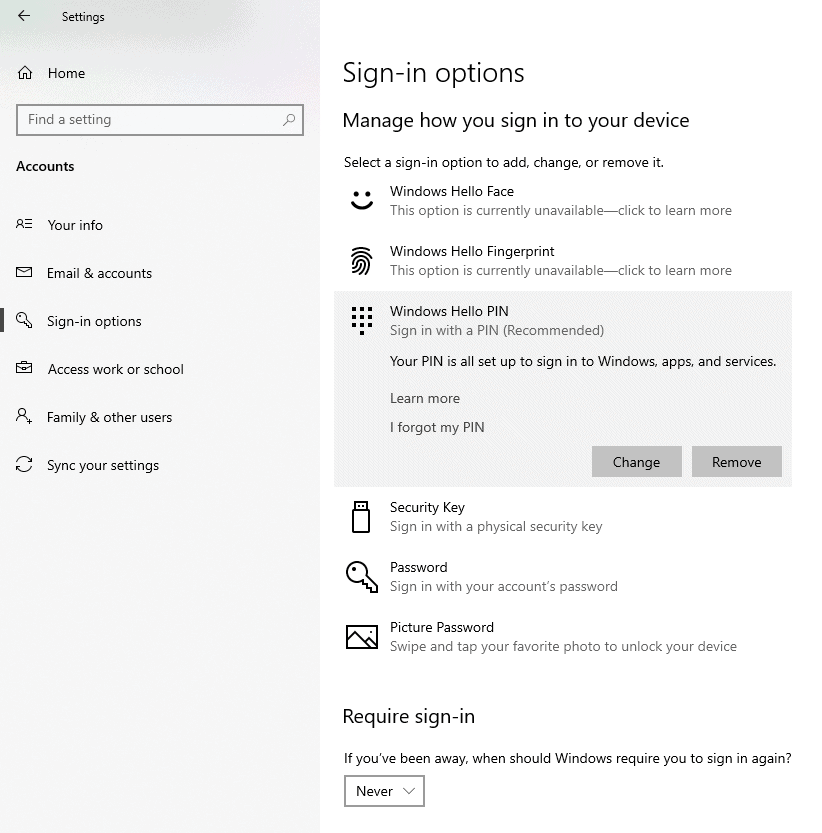
Task: Click the Password key icon
Action: [361, 576]
